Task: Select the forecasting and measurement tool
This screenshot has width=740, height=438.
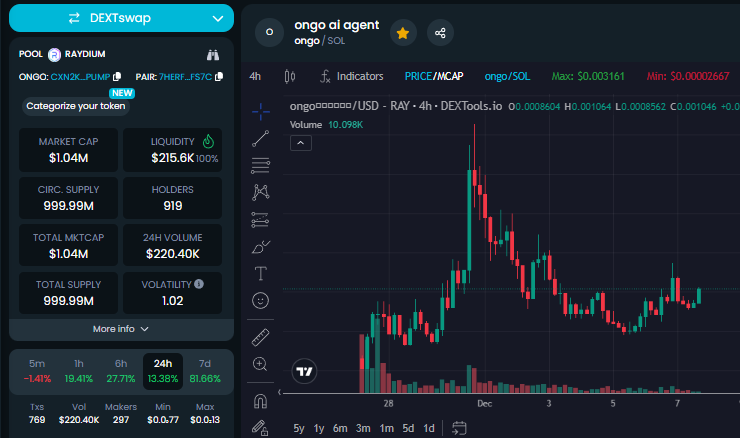Action: 261,219
